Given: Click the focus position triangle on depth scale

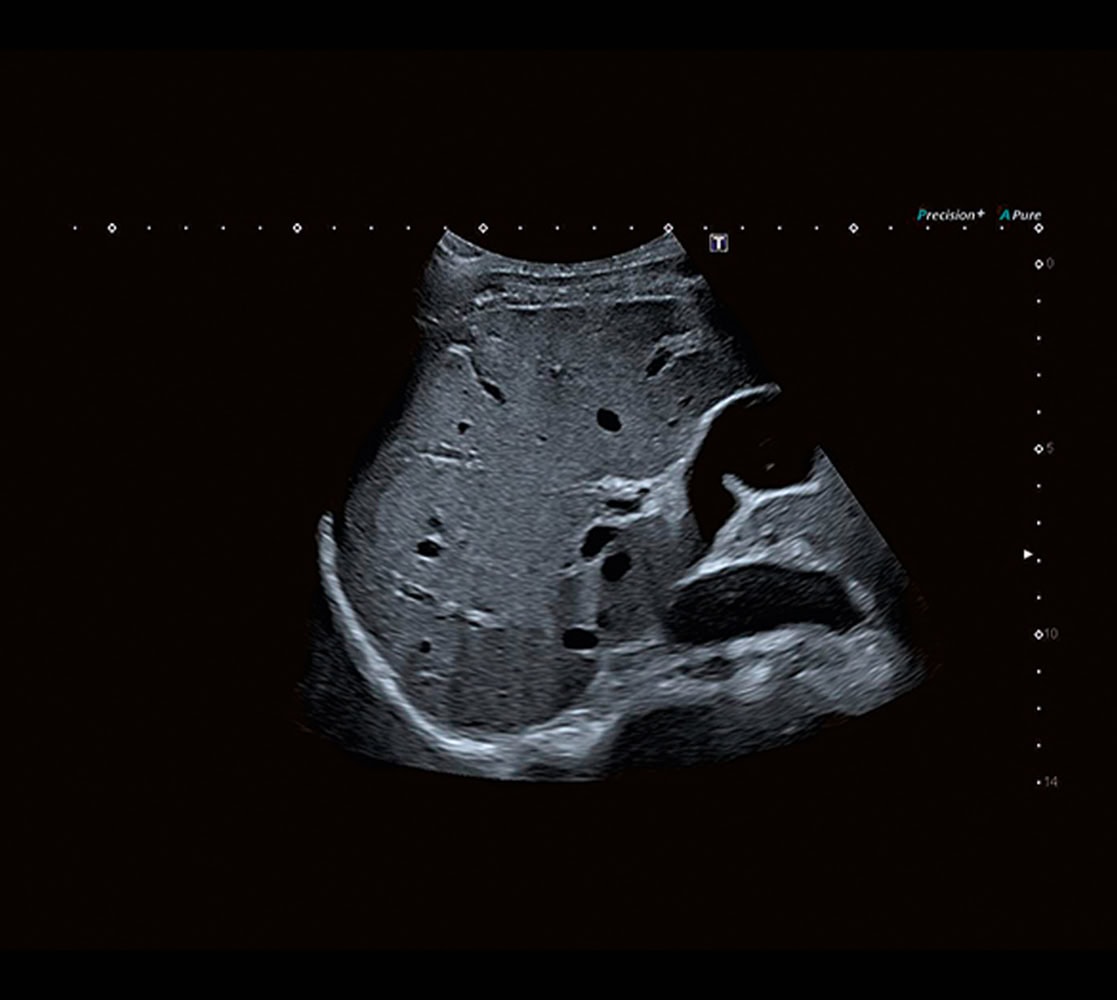Looking at the screenshot, I should [x=1028, y=554].
